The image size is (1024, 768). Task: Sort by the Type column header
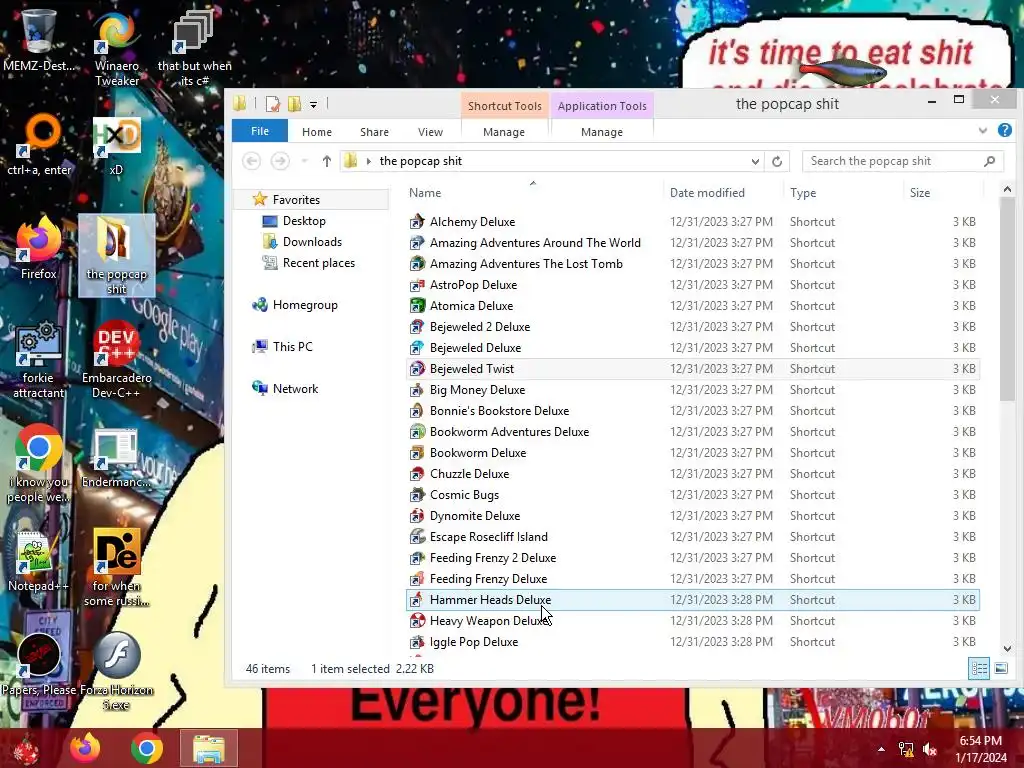[843, 193]
